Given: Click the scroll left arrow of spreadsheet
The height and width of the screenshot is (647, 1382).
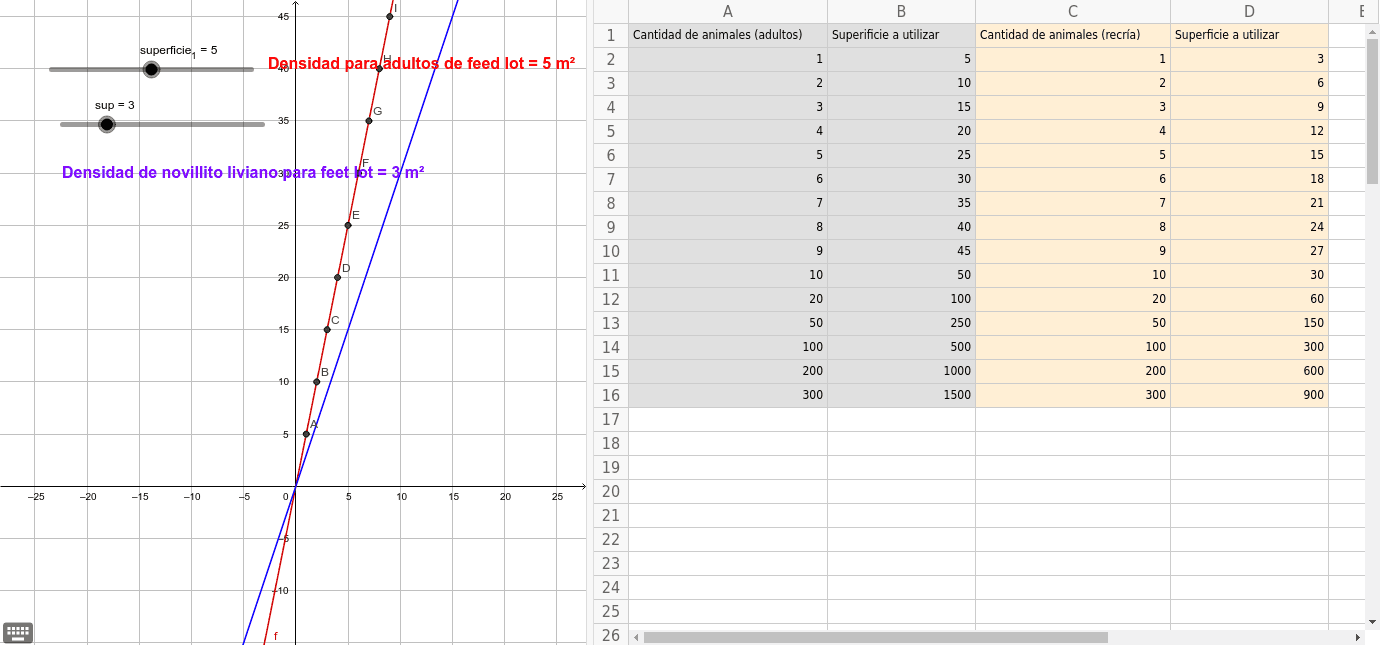Looking at the screenshot, I should (x=635, y=637).
